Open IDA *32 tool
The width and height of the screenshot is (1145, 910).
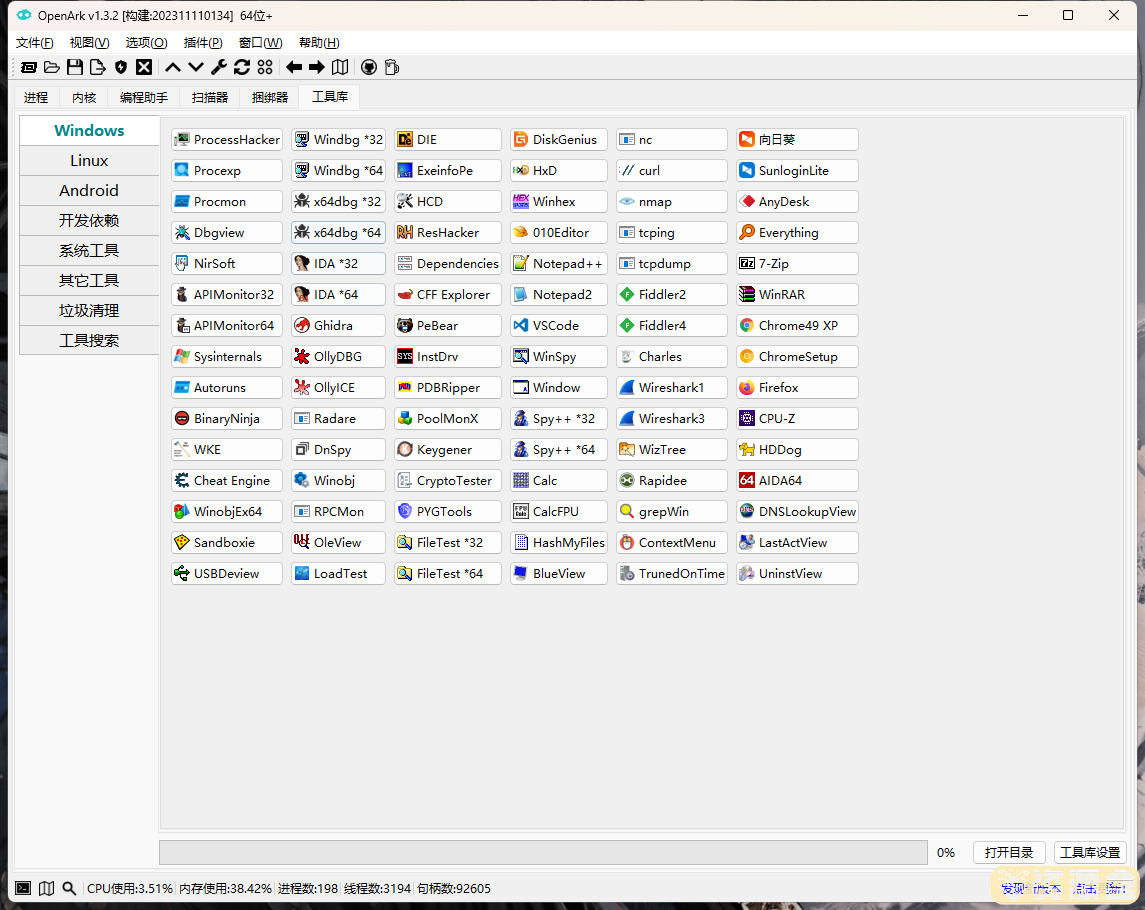pos(338,264)
